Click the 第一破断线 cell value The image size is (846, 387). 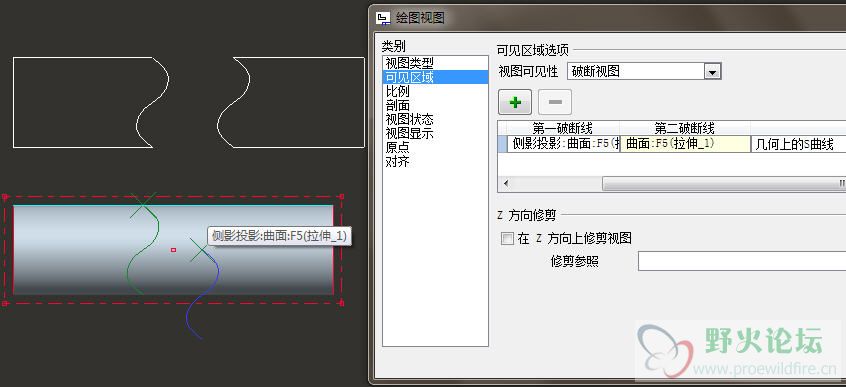click(x=564, y=144)
